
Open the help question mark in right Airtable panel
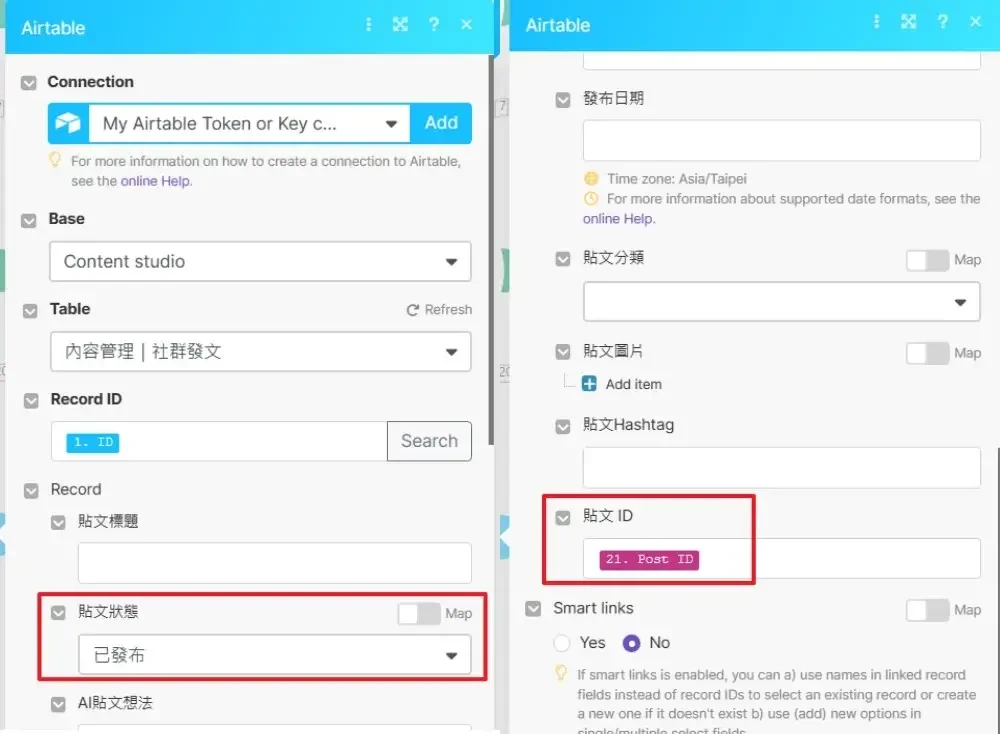click(942, 21)
